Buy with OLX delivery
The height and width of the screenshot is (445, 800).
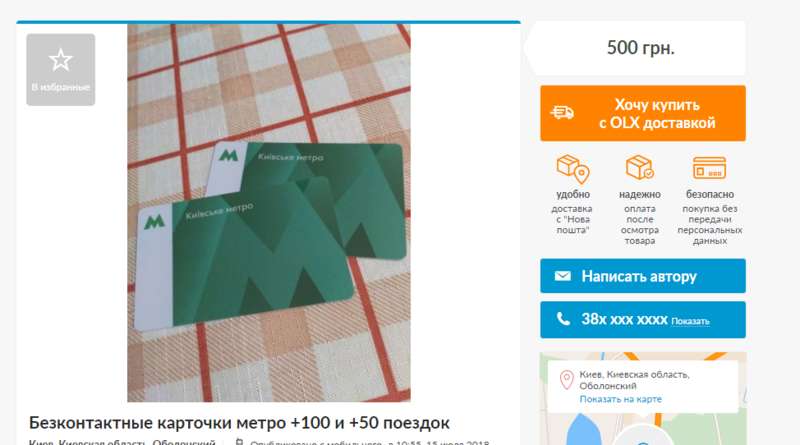pyautogui.click(x=643, y=113)
